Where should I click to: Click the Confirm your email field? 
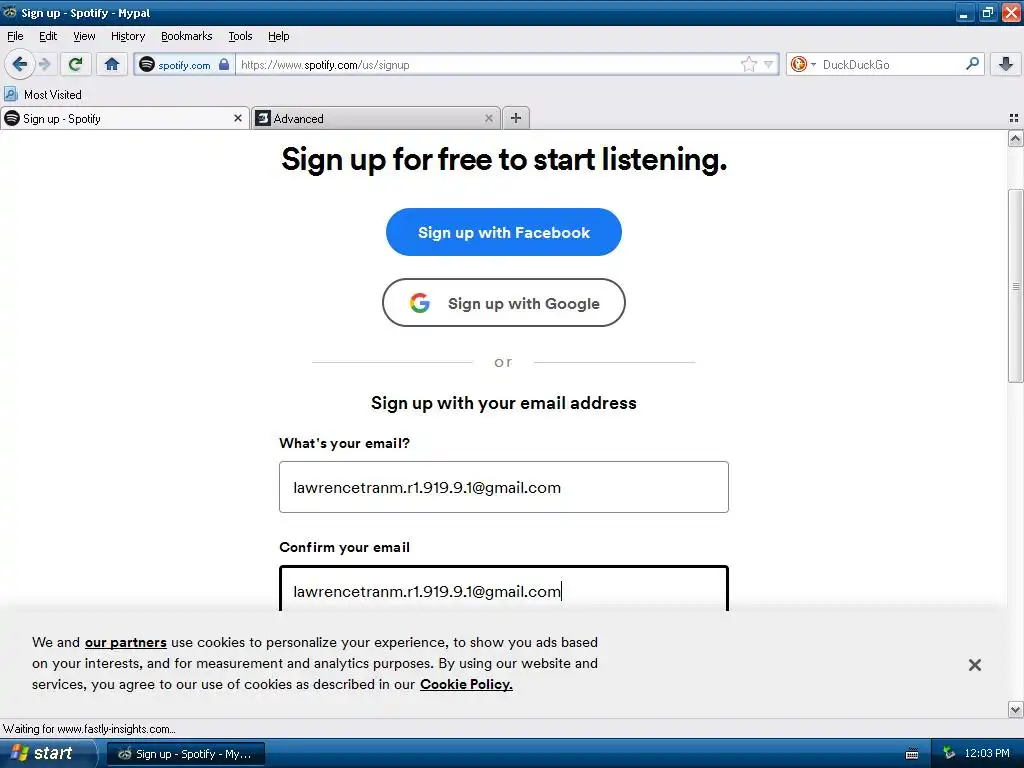(504, 588)
